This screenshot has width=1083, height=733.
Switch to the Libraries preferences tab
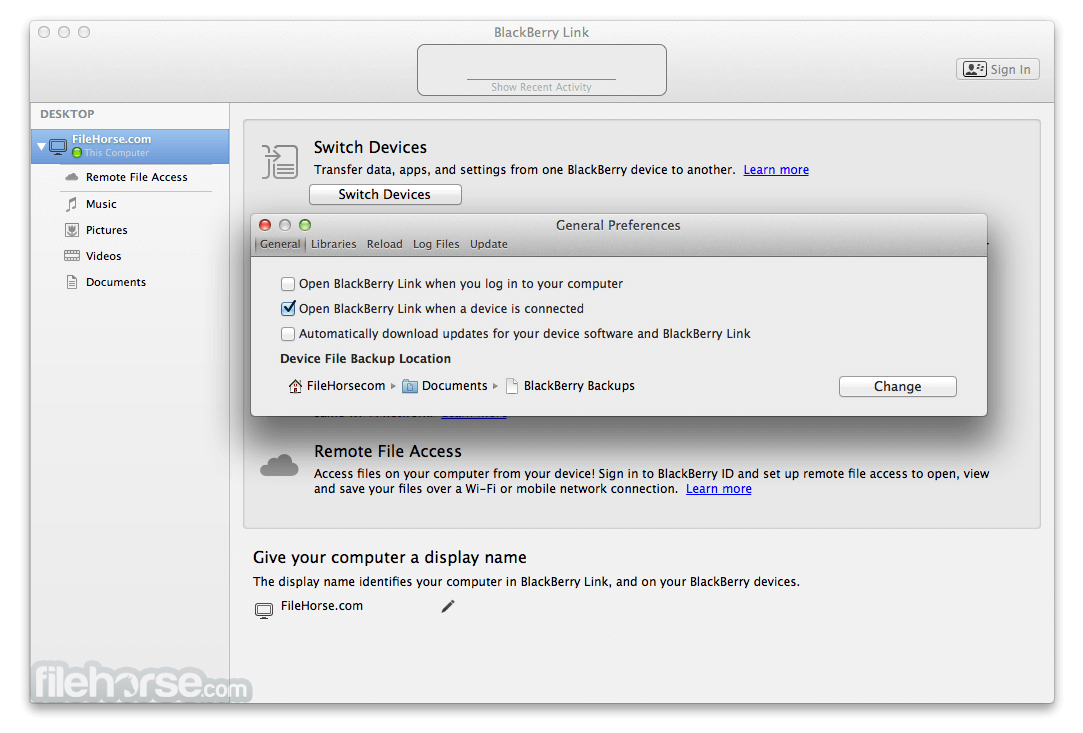[x=334, y=244]
